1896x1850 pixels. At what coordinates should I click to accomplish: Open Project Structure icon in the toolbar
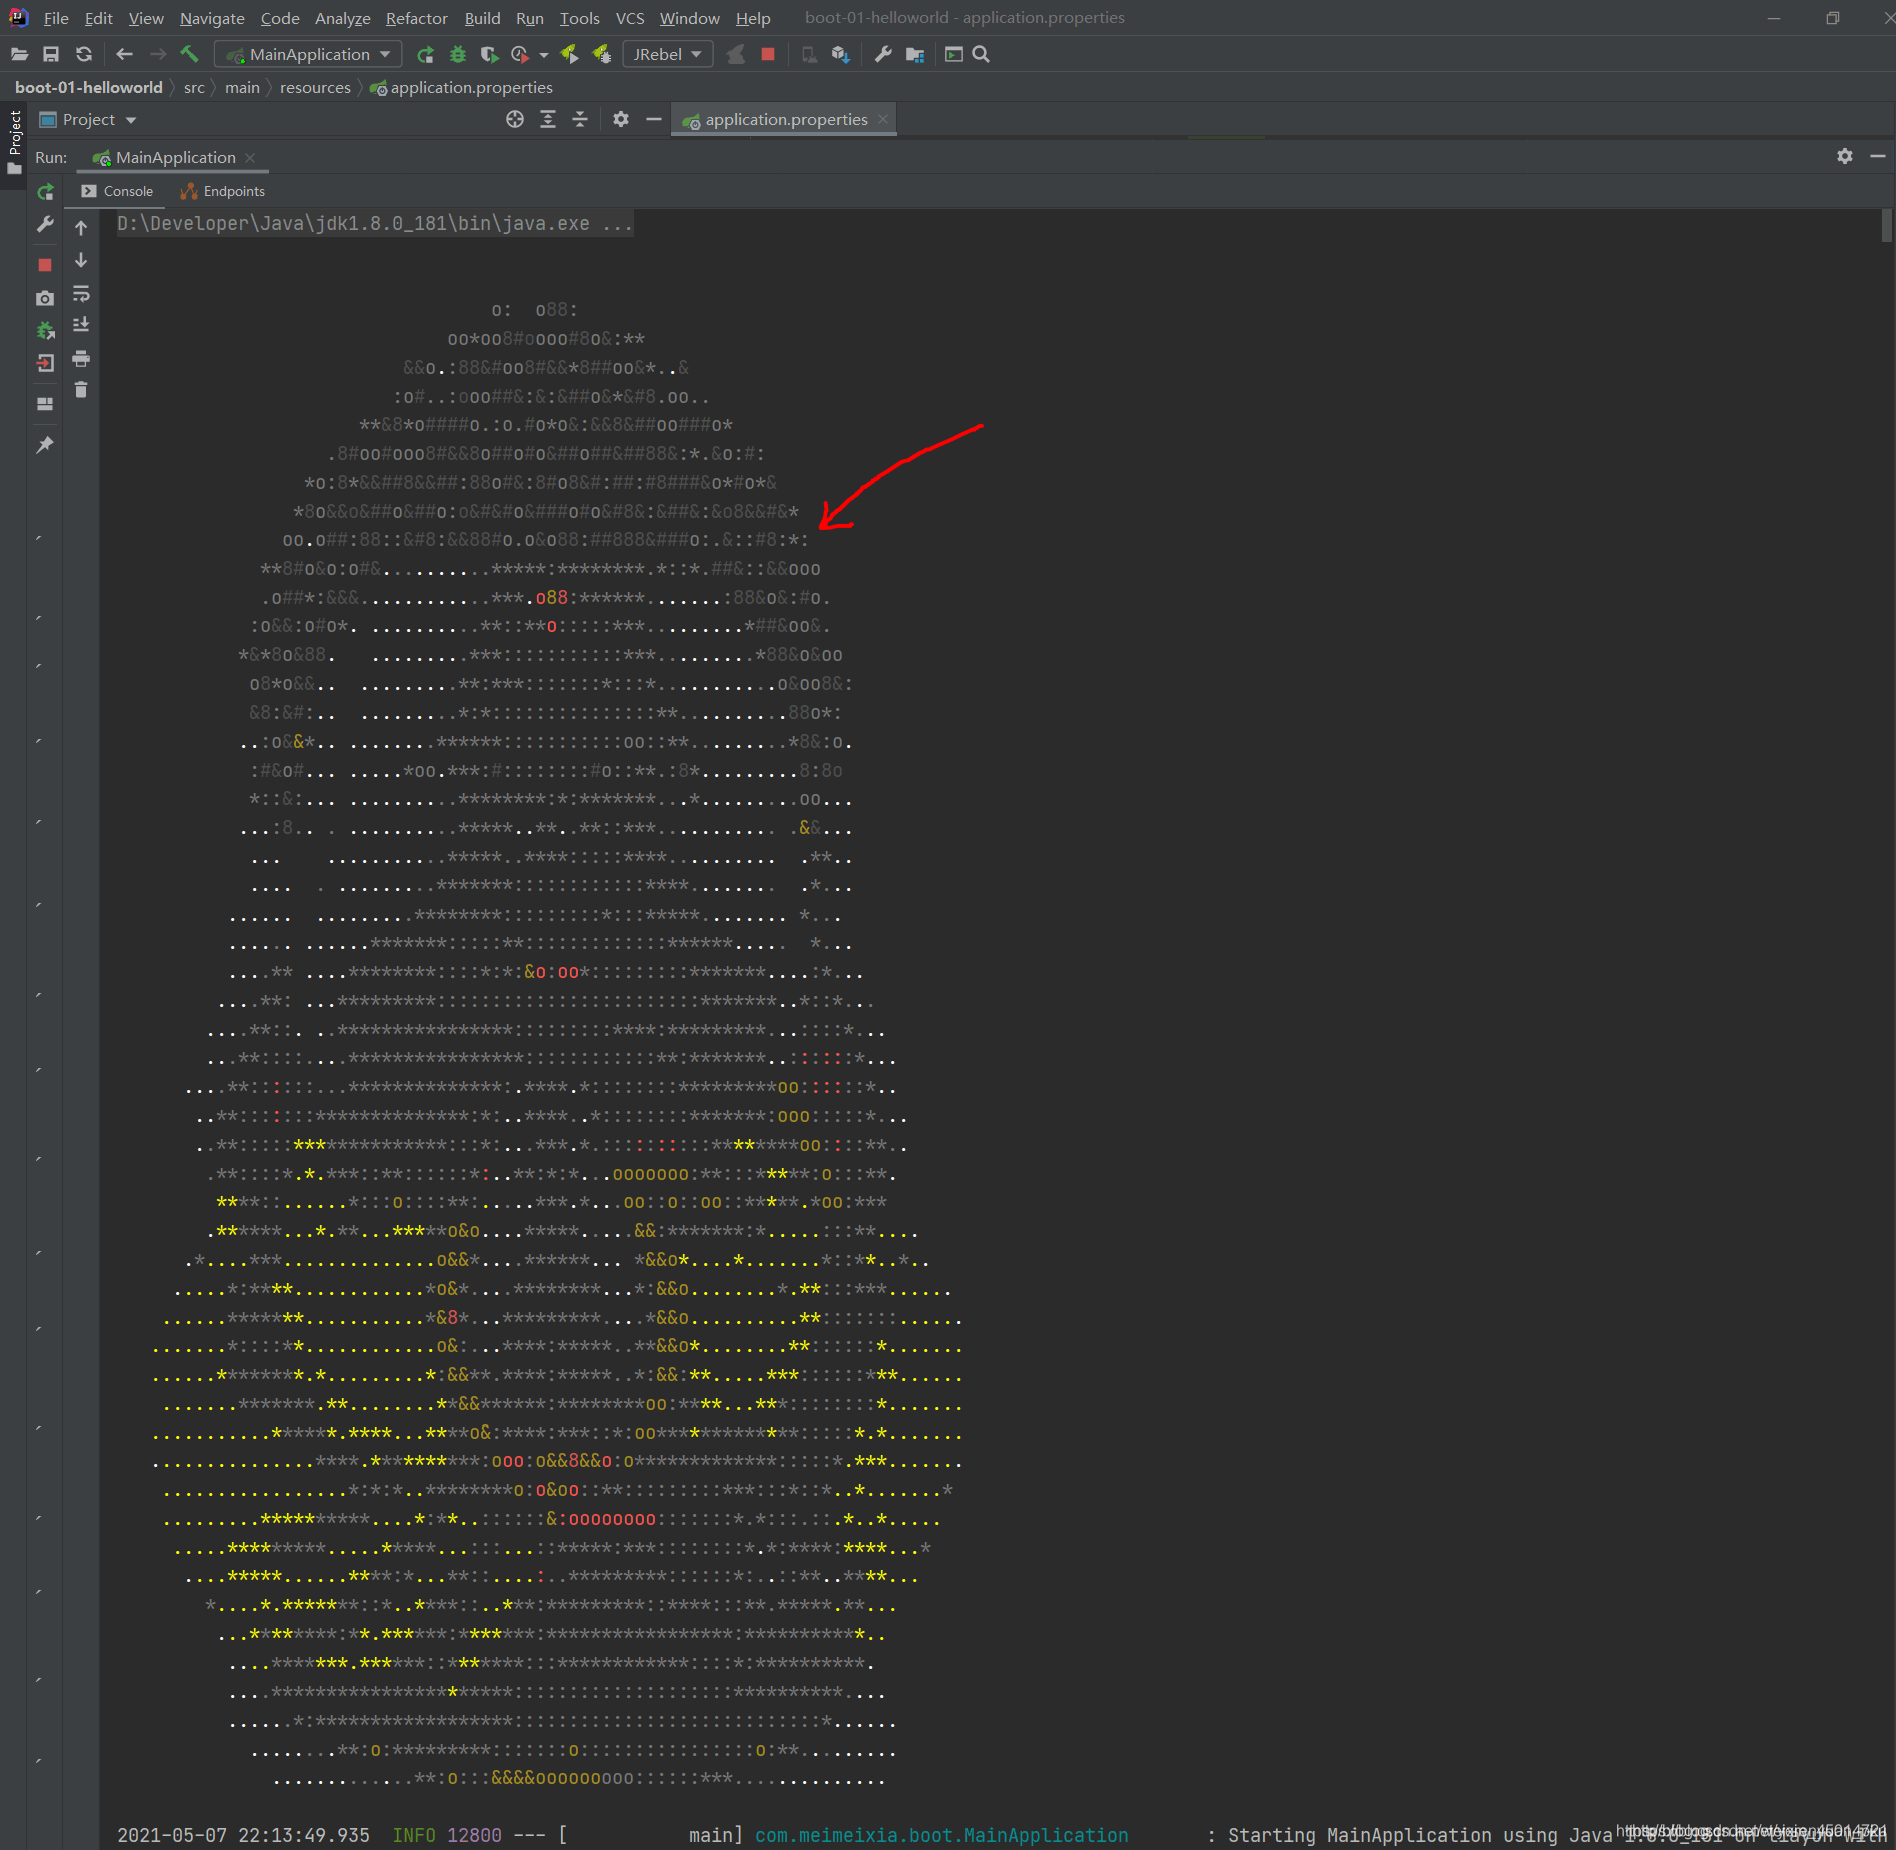point(915,54)
